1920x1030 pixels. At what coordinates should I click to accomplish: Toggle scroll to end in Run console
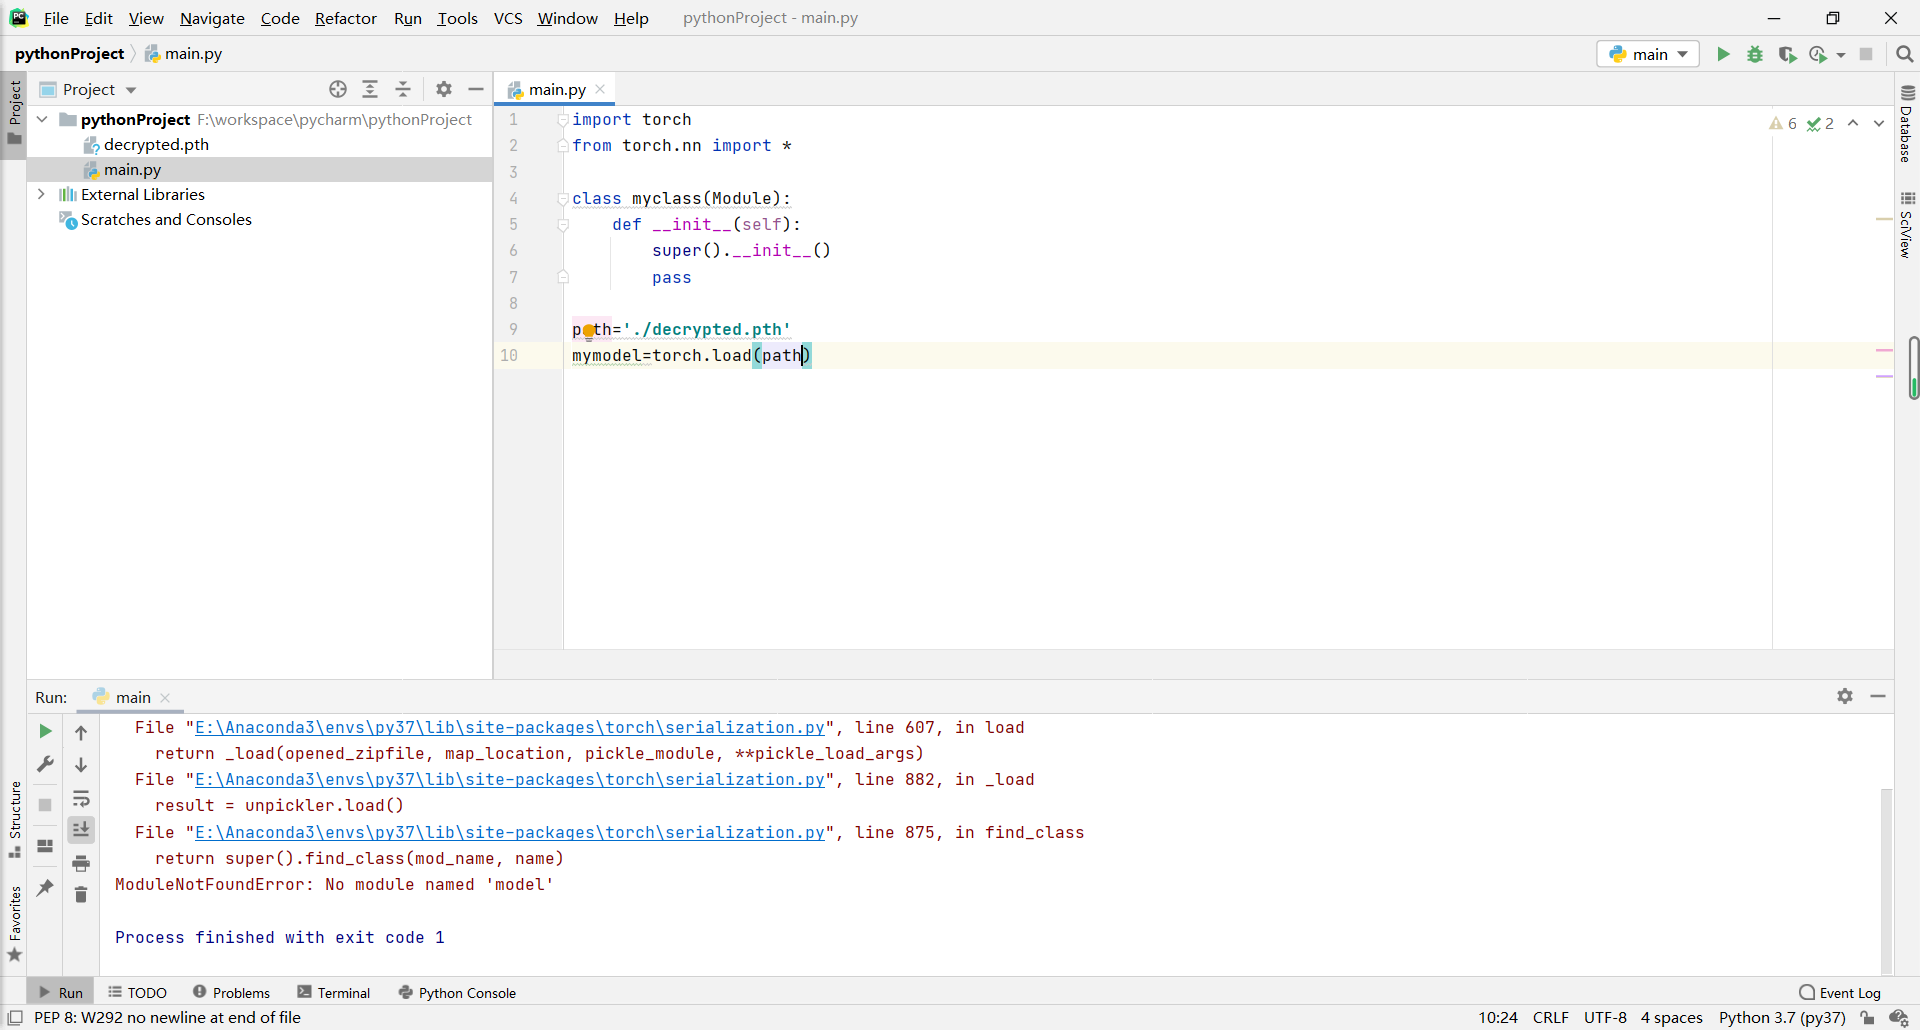(81, 829)
